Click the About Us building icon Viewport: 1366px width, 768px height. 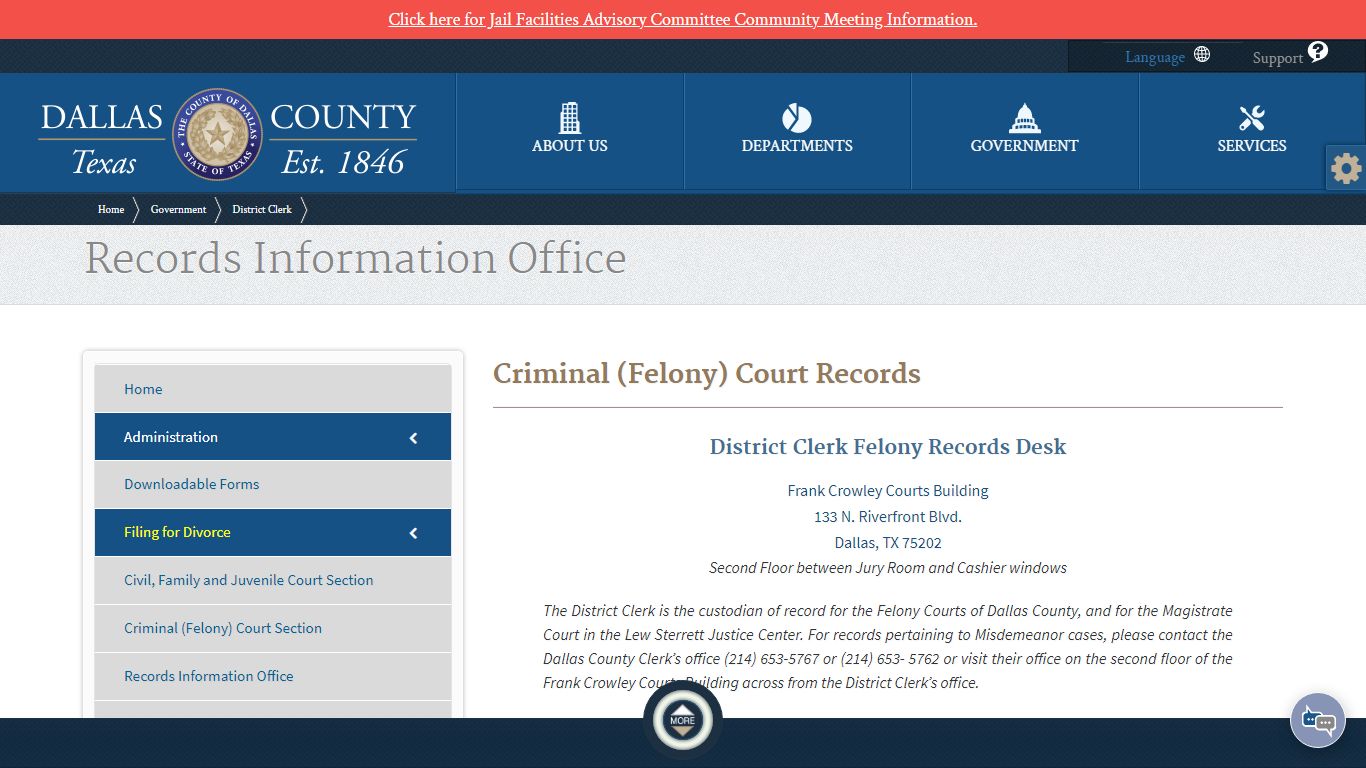coord(570,118)
